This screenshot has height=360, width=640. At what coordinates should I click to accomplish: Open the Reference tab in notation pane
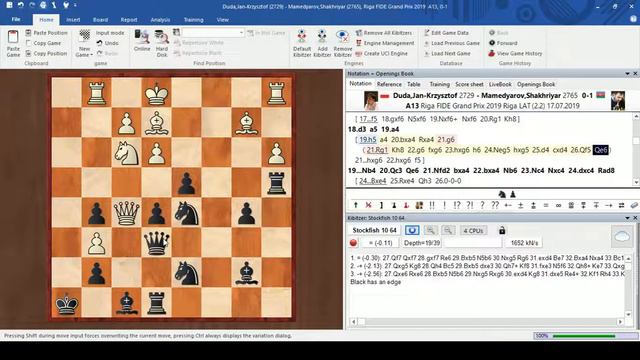[x=389, y=84]
